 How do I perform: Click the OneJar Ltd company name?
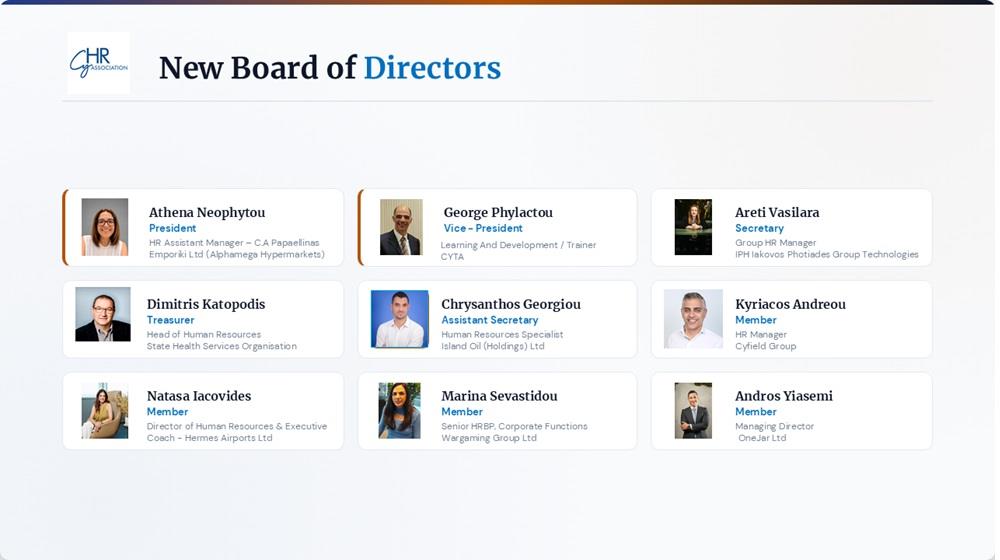[x=762, y=438]
